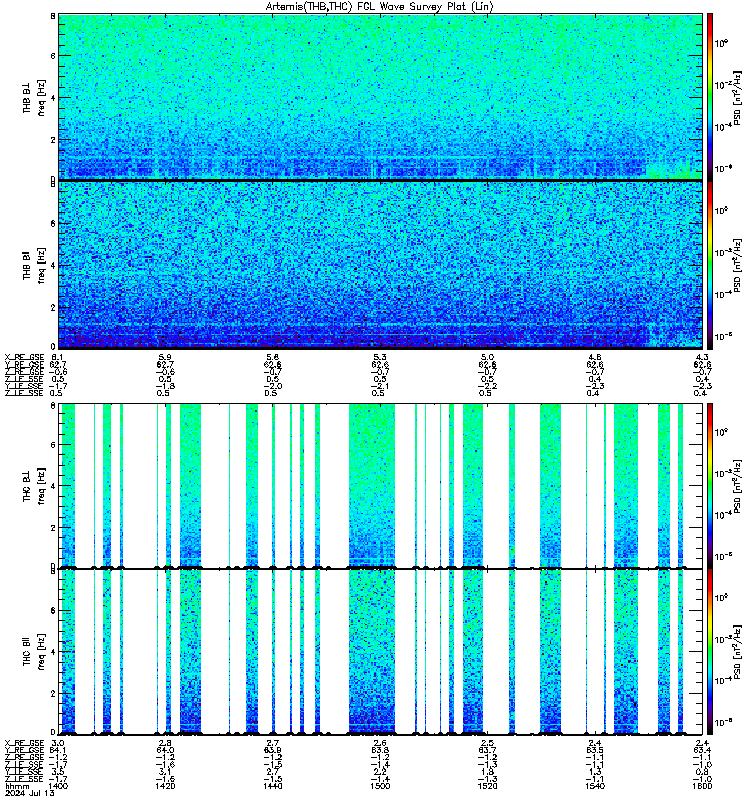Click the THB X_RE_GSE value 4.3
Image resolution: width=750 pixels, height=800 pixels.
pyautogui.click(x=702, y=357)
